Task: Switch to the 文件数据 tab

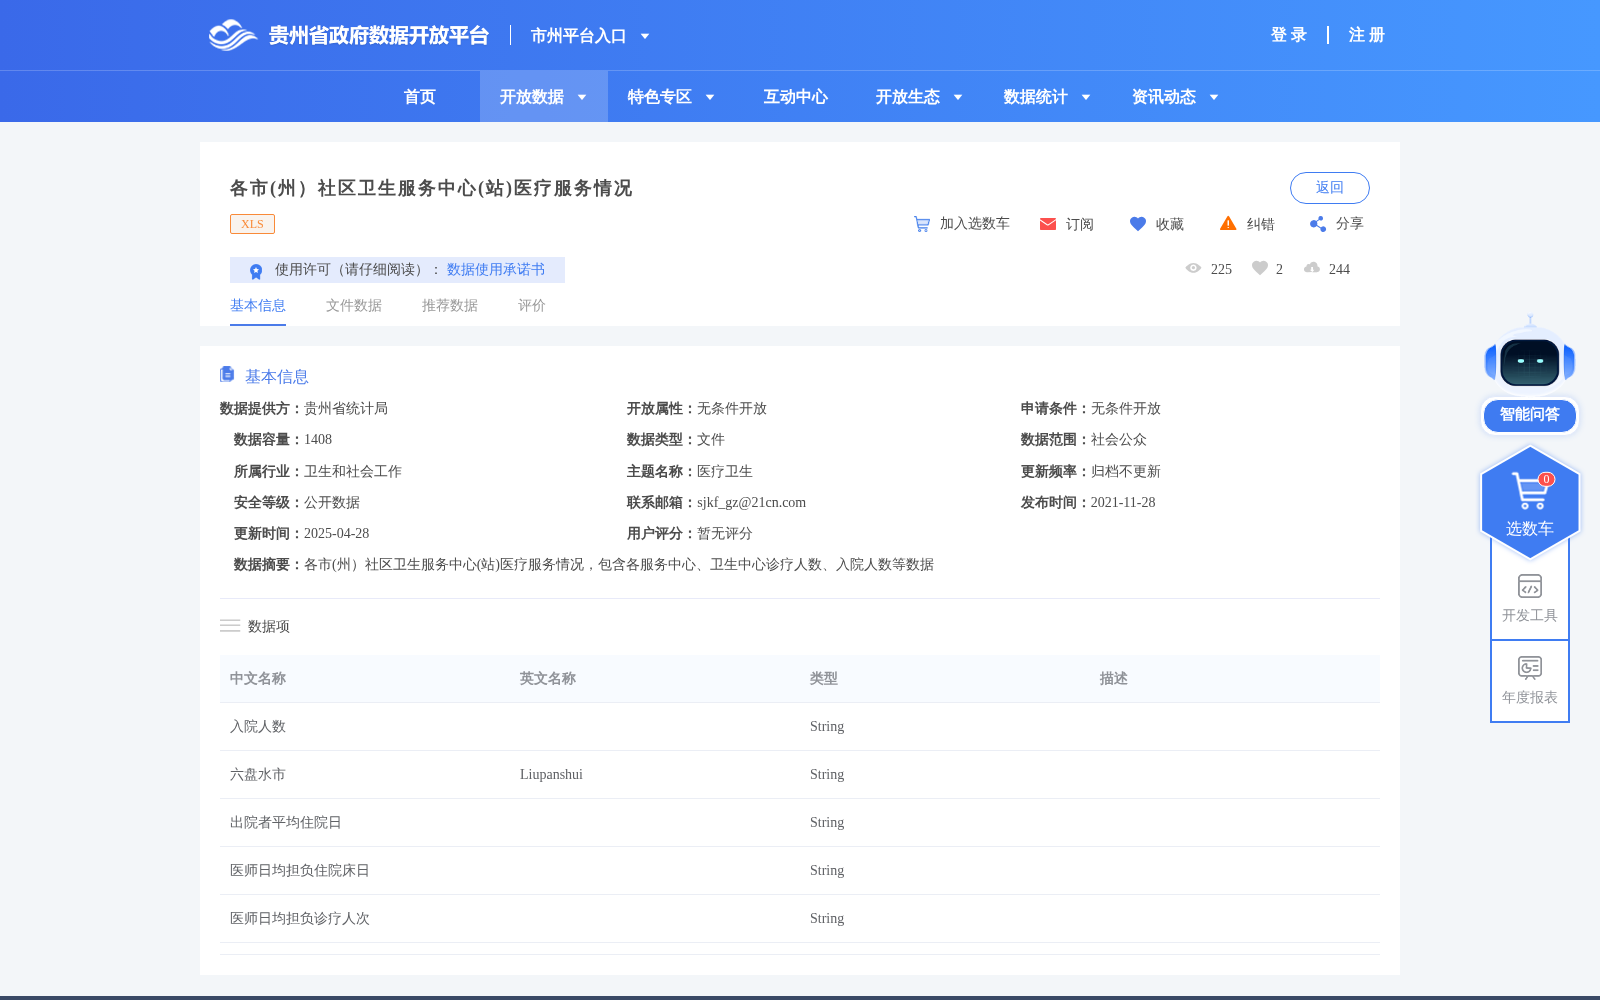Action: click(354, 306)
